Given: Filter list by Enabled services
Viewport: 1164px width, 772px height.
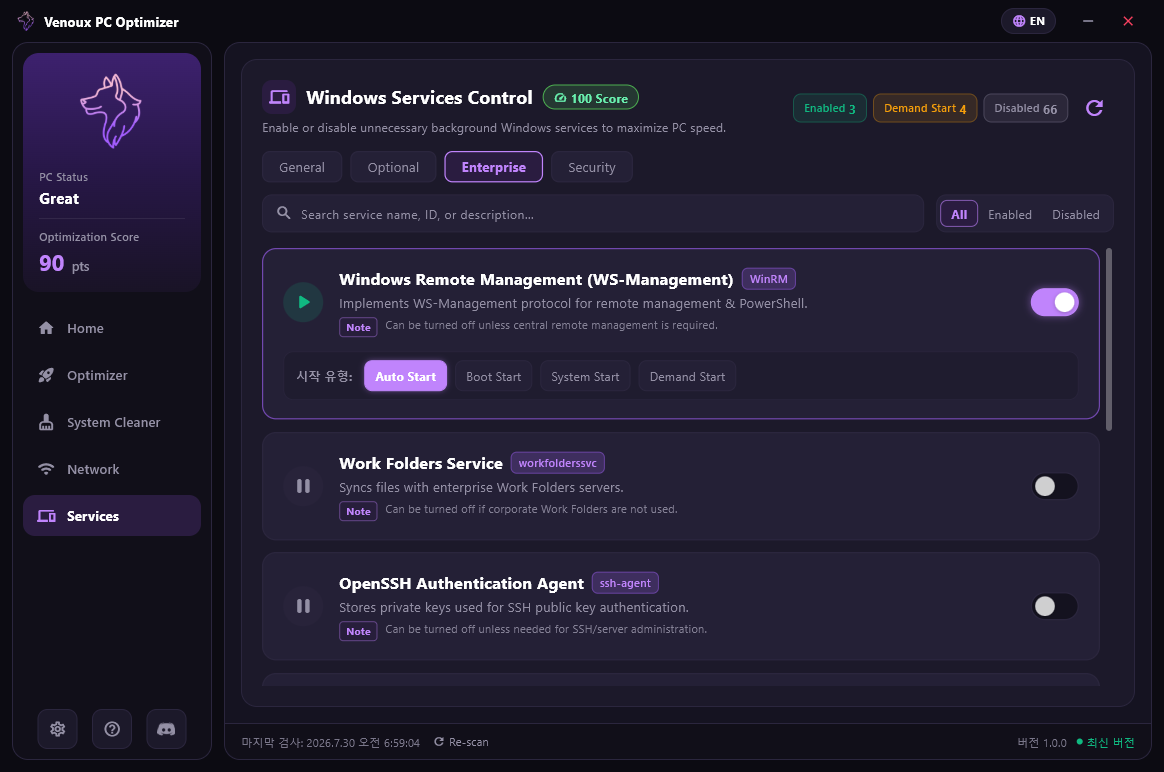Looking at the screenshot, I should [x=1010, y=215].
